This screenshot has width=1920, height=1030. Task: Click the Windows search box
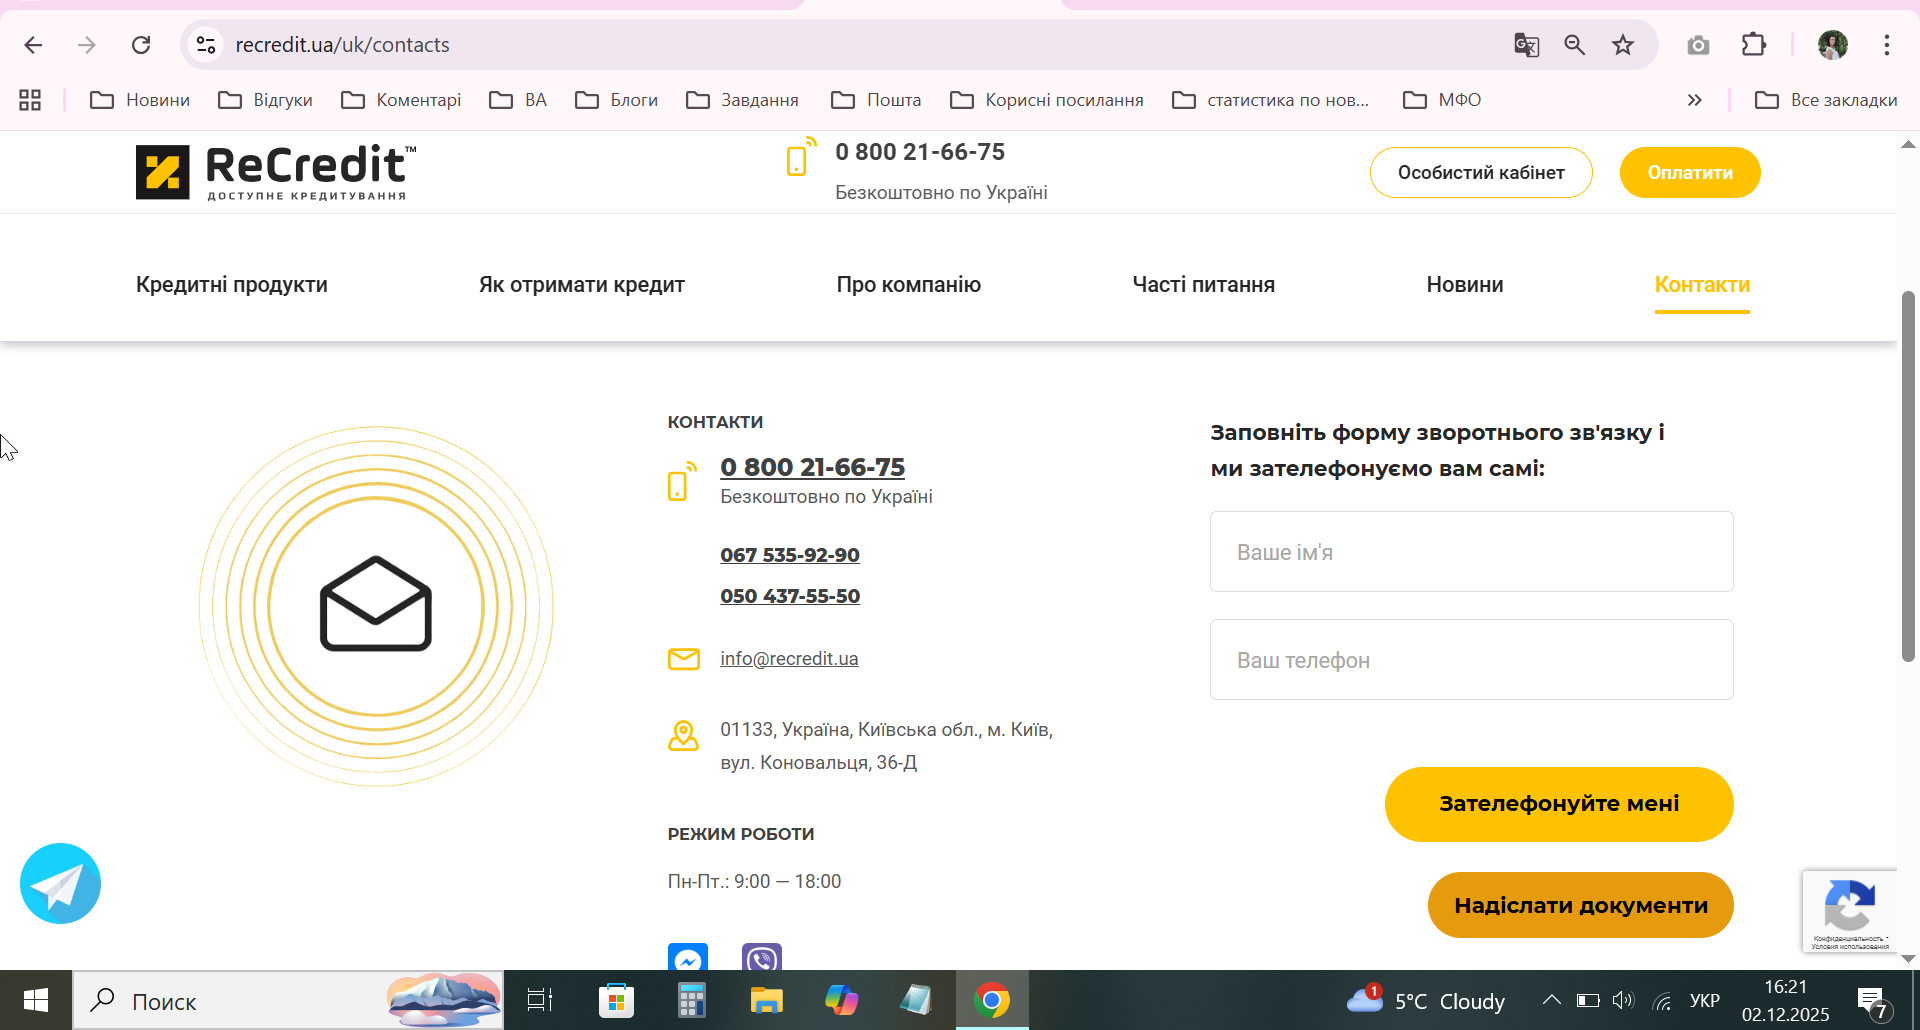pos(288,1001)
